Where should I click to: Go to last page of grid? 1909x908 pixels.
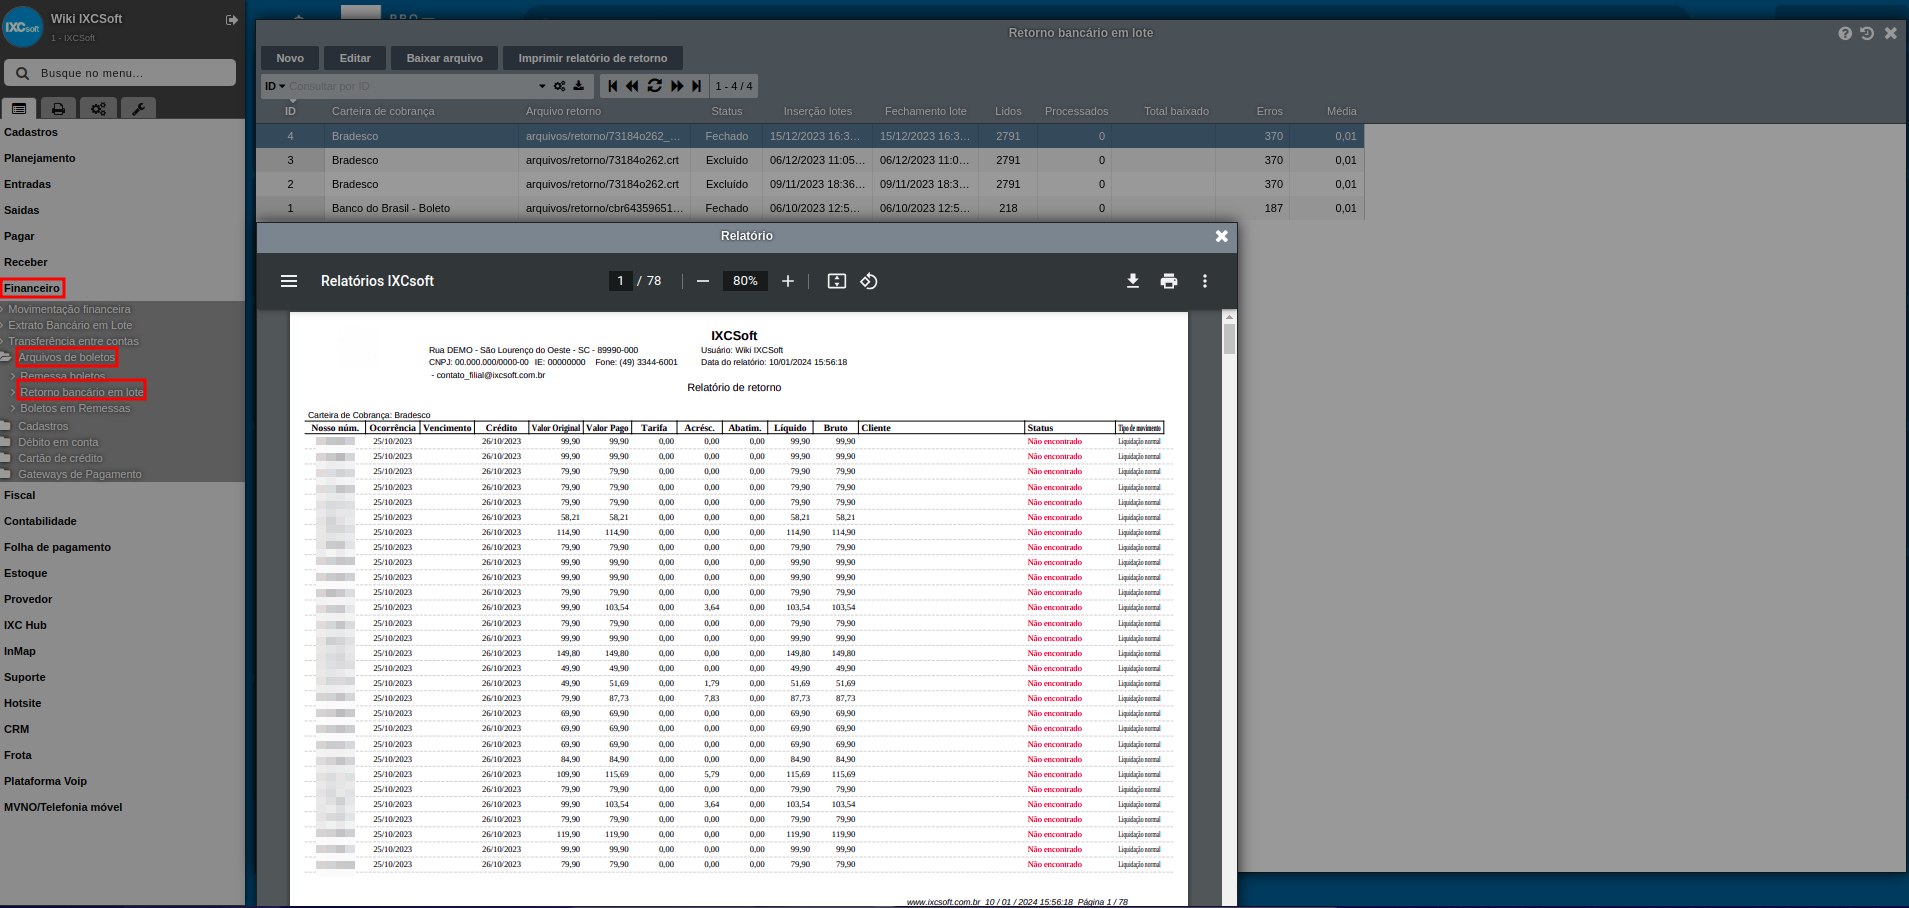point(696,86)
